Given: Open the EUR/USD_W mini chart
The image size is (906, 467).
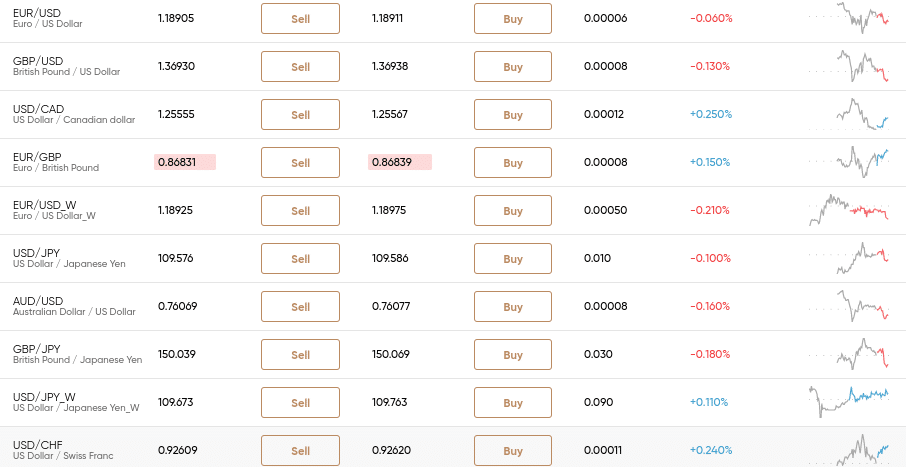Looking at the screenshot, I should click(849, 210).
